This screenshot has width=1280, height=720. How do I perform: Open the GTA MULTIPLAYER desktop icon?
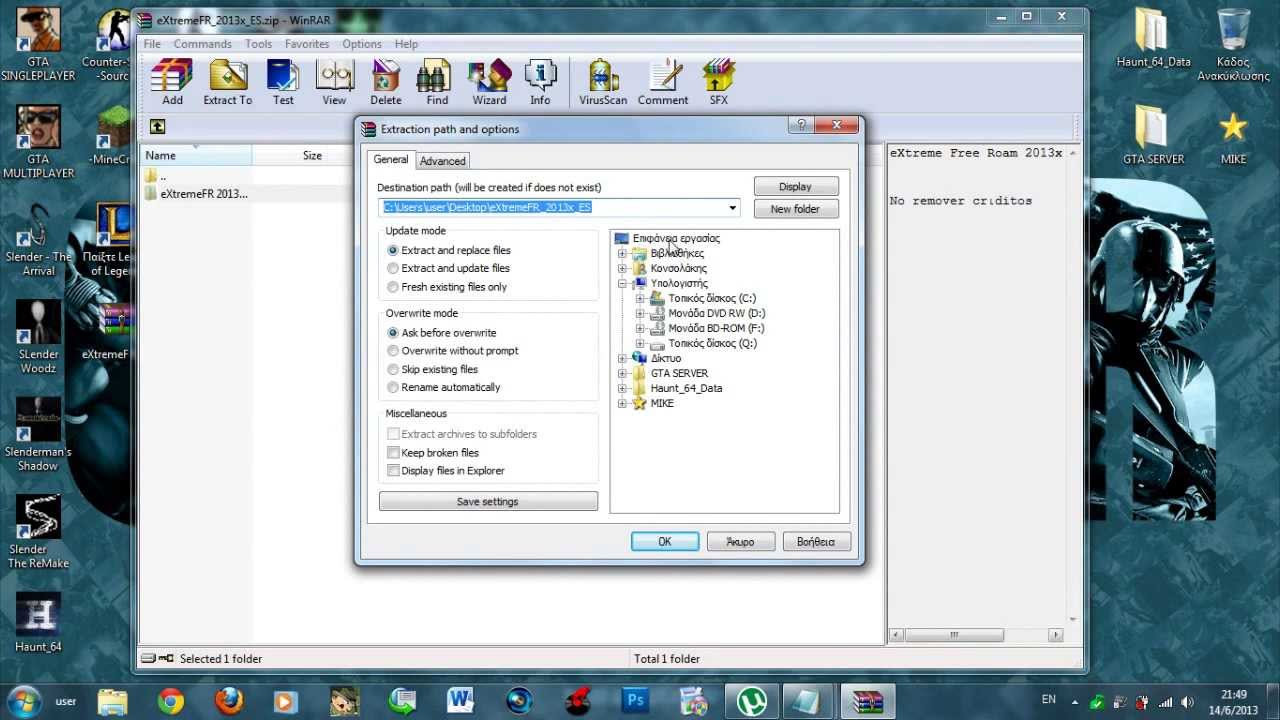point(38,142)
